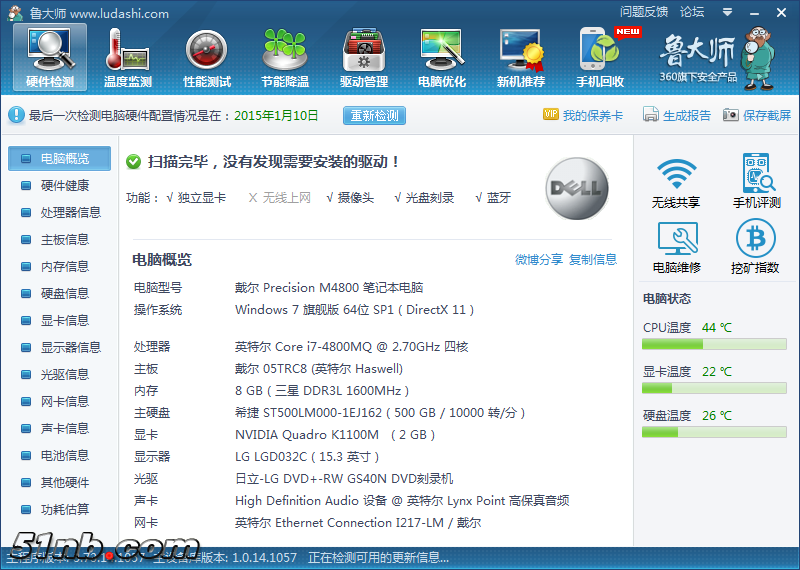Click the CPU温度 temperature bar
Viewport: 800px width, 570px height.
point(714,344)
